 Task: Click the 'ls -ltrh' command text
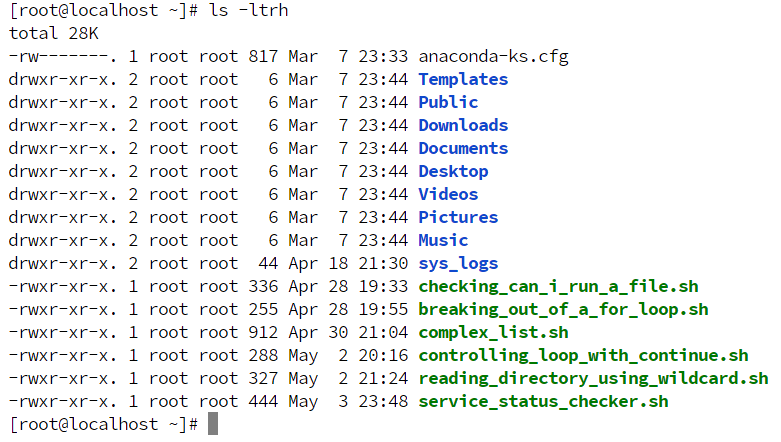[x=248, y=11]
